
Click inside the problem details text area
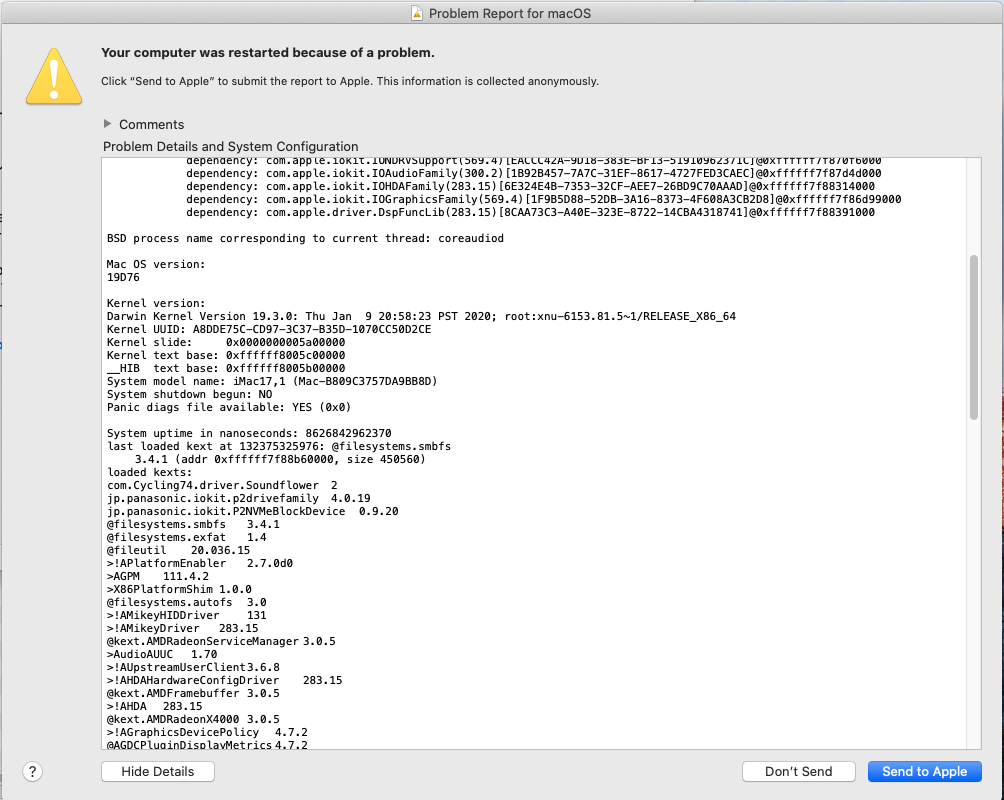[x=500, y=450]
